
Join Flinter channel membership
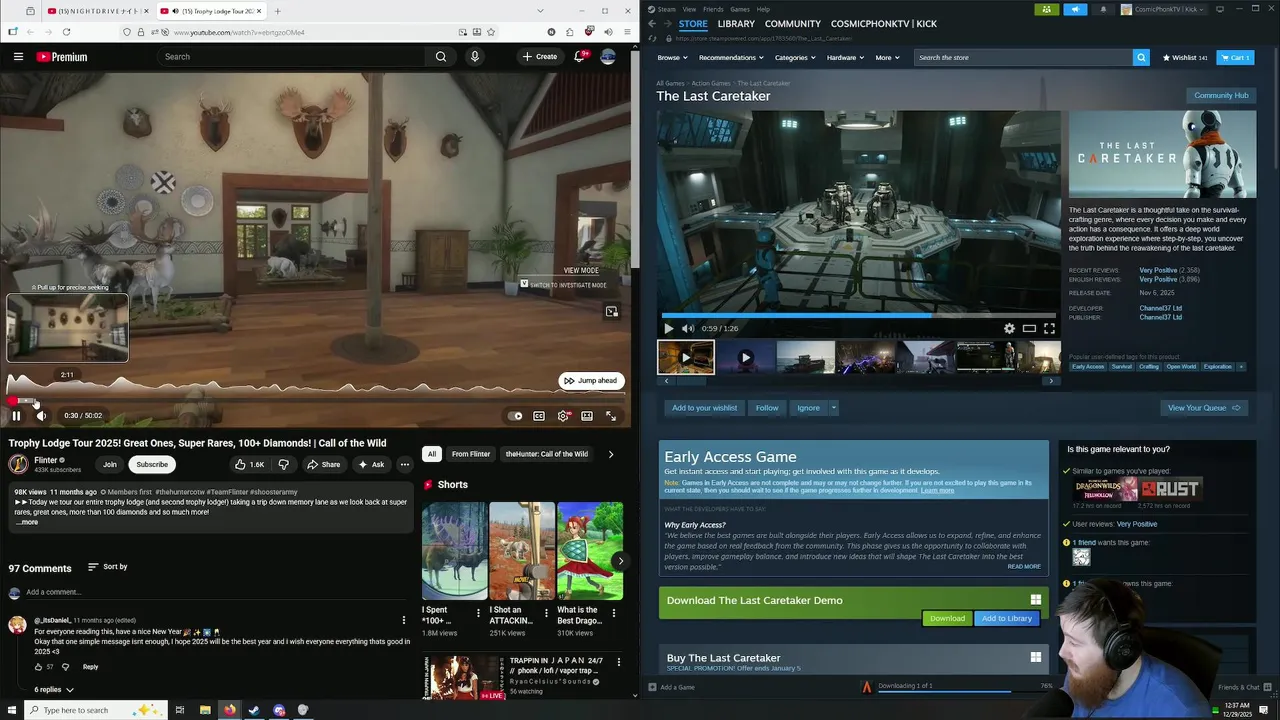point(110,464)
